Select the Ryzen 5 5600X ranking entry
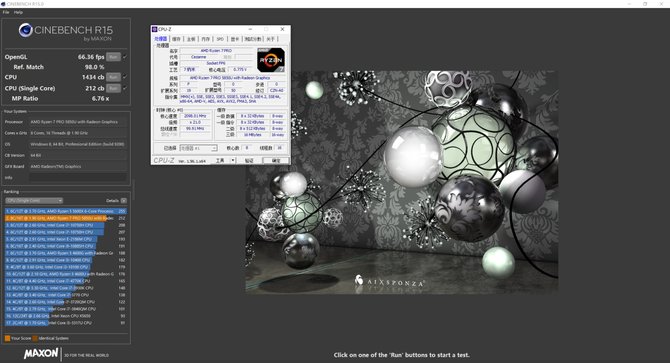670x363 pixels. 66,211
